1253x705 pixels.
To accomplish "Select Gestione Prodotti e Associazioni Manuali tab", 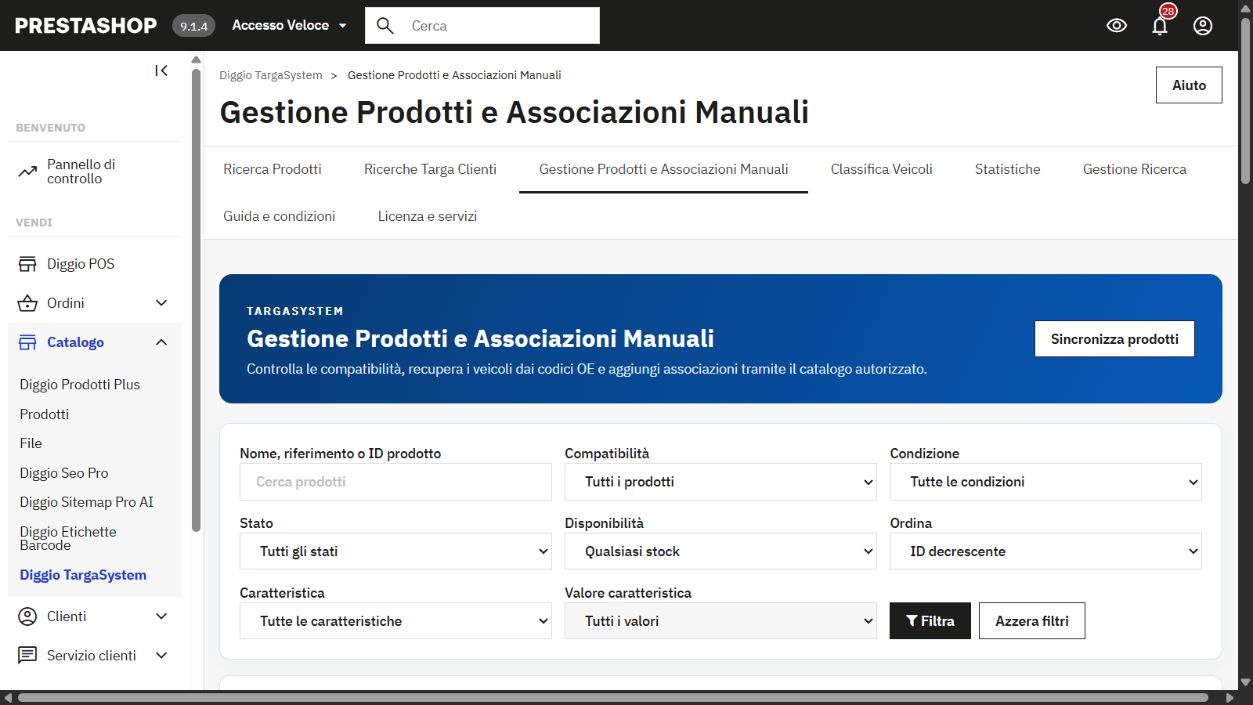I will (x=664, y=169).
